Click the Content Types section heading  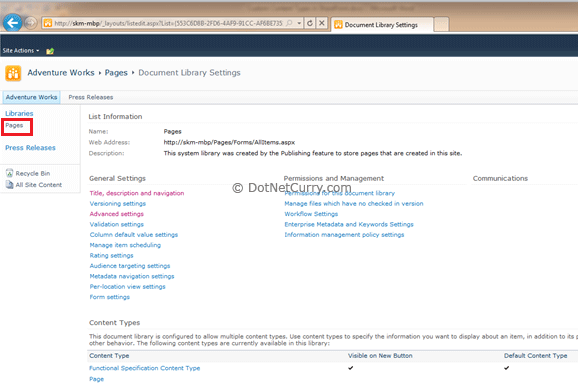115,323
